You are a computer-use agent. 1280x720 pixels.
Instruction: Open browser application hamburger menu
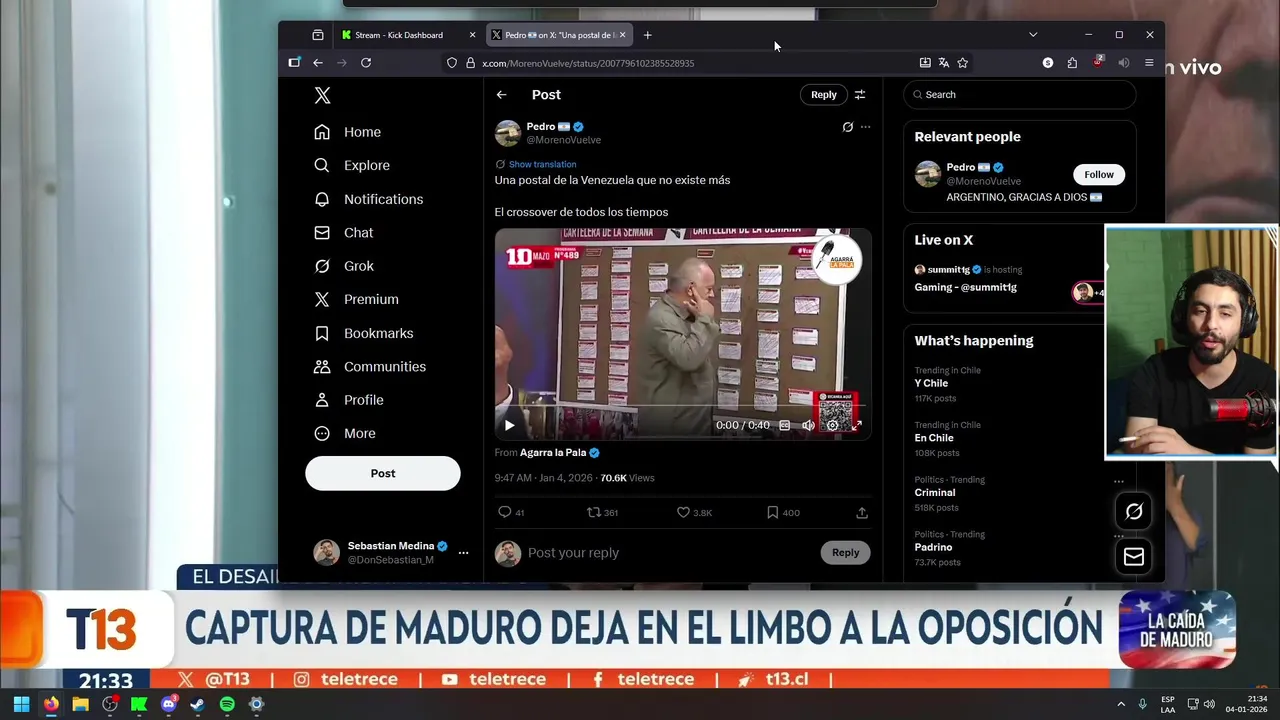tap(1149, 63)
